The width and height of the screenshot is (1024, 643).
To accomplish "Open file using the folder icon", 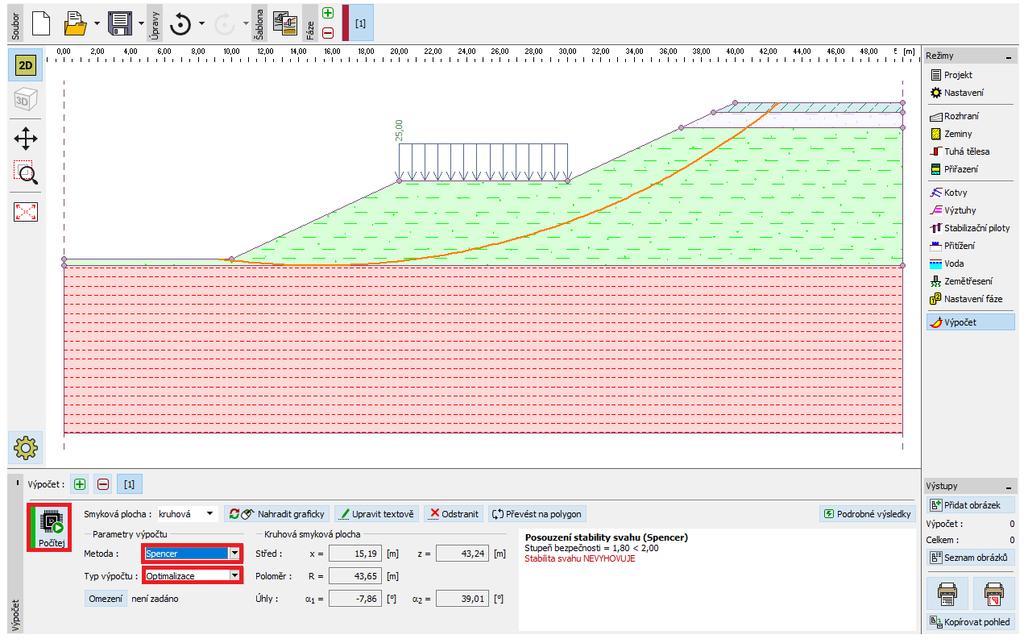I will point(75,24).
